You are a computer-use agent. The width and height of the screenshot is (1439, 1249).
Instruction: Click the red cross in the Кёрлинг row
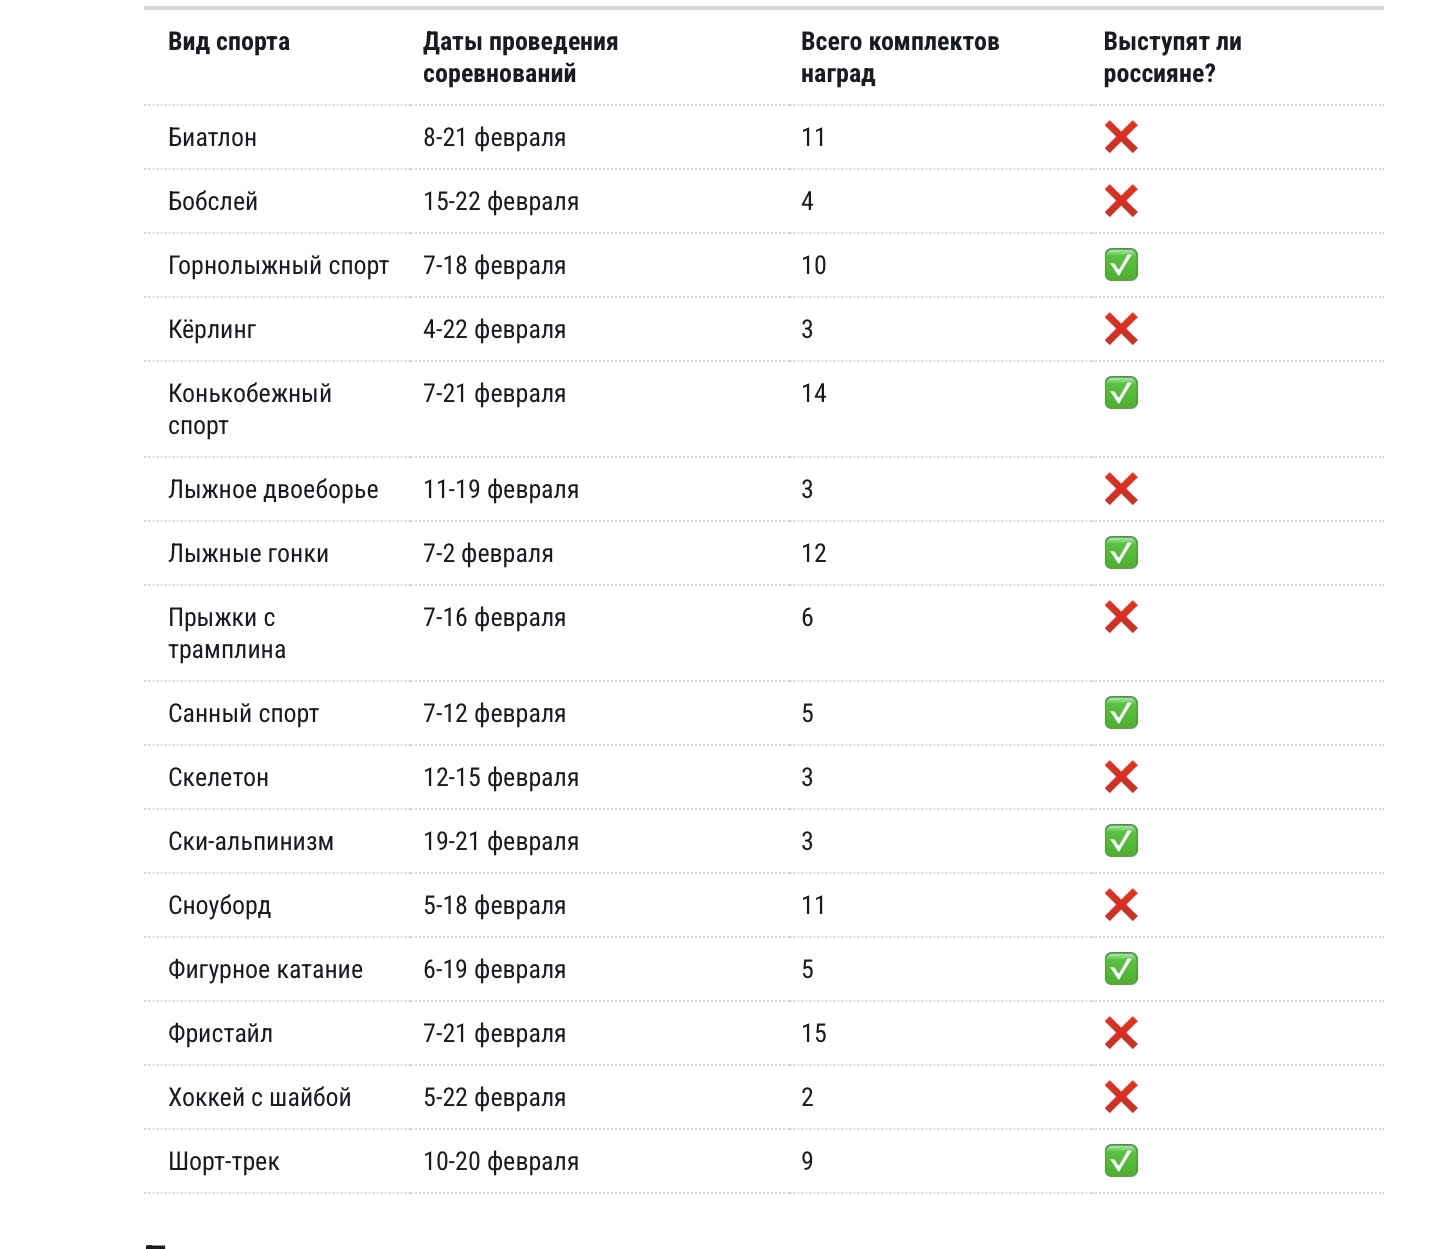point(1120,329)
